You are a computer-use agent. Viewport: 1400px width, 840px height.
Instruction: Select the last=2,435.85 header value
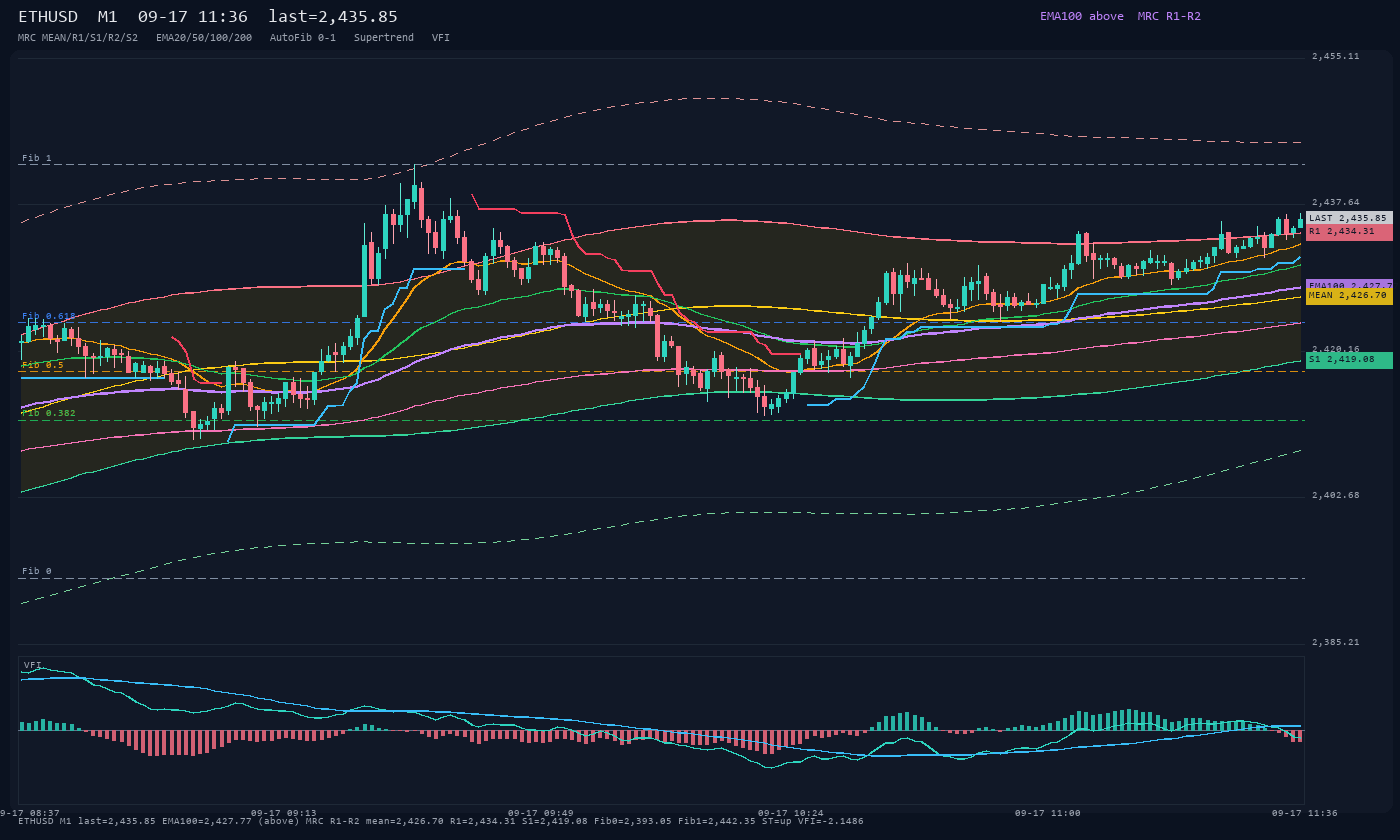[x=333, y=17]
